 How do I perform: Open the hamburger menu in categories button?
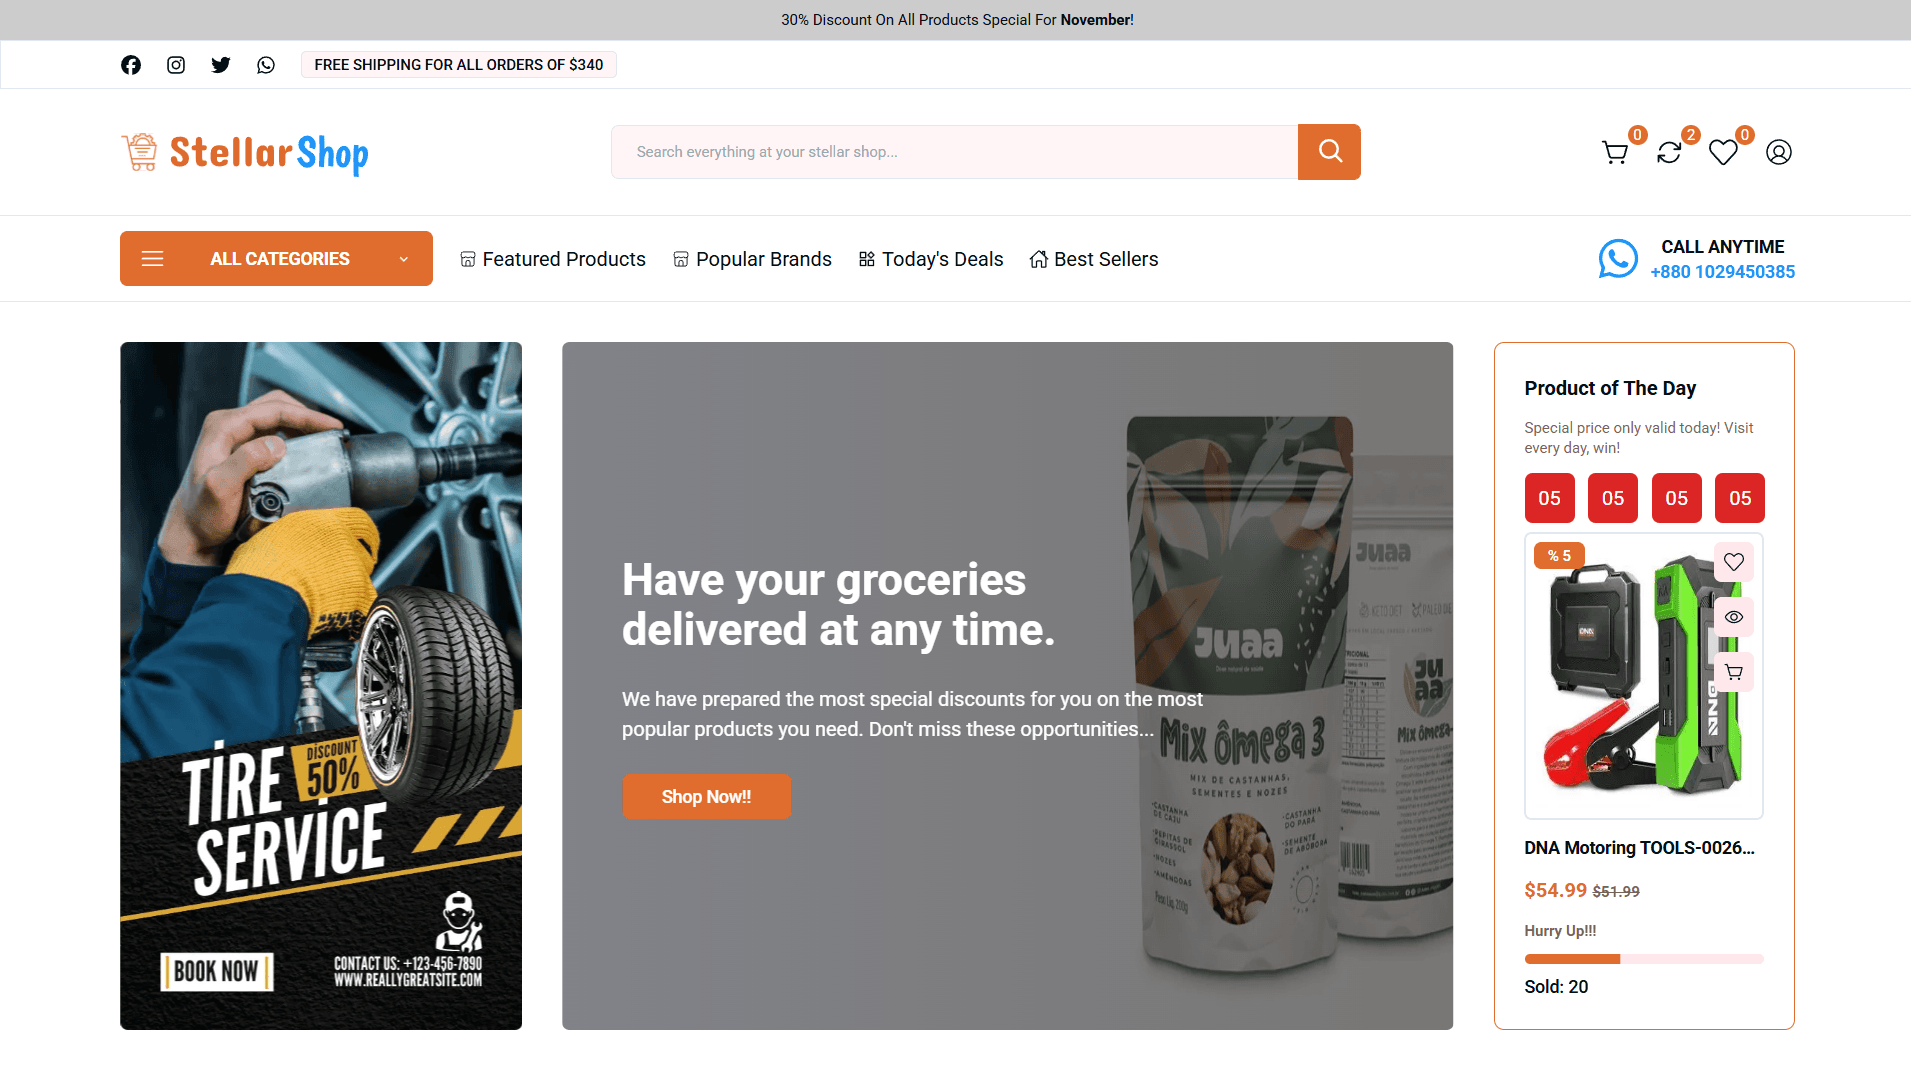(153, 259)
